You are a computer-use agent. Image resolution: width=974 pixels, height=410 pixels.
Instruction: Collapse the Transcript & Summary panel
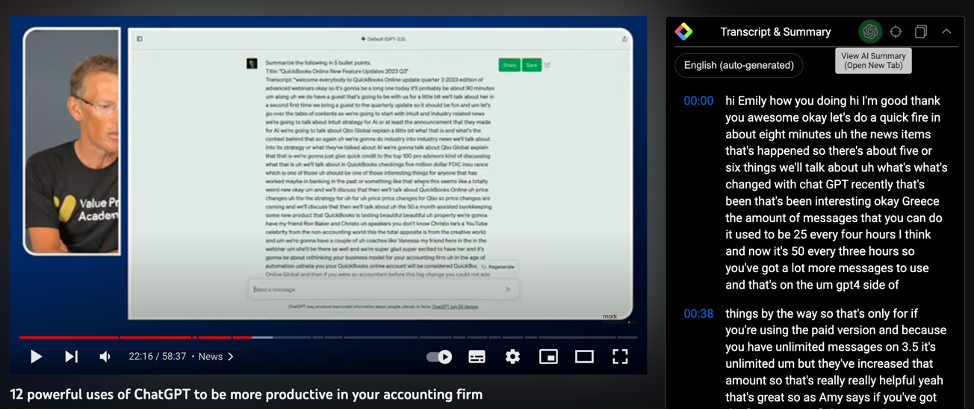[x=946, y=31]
